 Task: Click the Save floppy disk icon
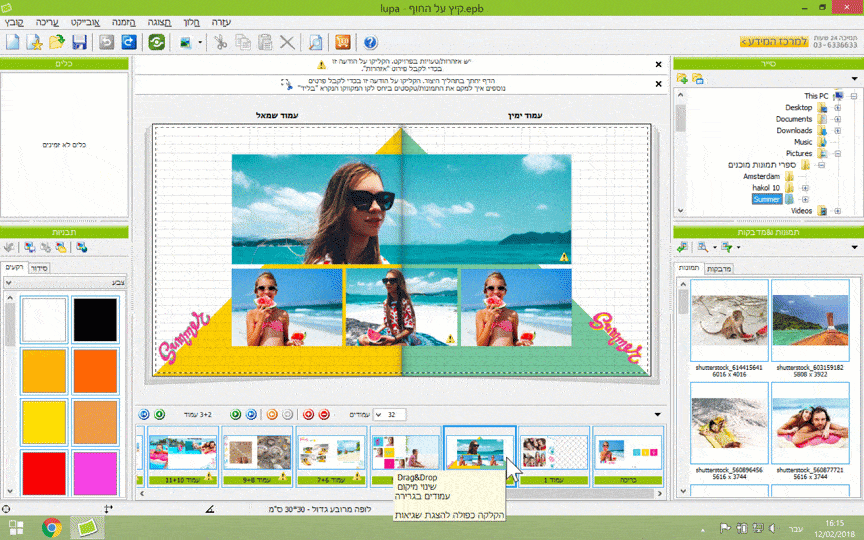click(x=80, y=42)
